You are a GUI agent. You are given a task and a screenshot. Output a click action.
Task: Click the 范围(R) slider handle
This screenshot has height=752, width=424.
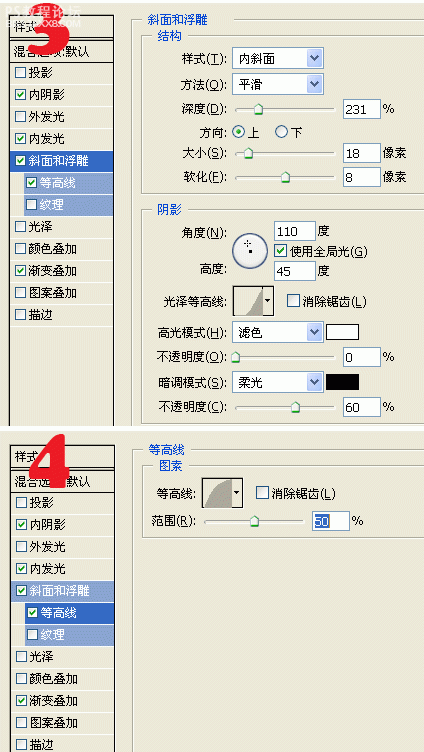[x=254, y=521]
